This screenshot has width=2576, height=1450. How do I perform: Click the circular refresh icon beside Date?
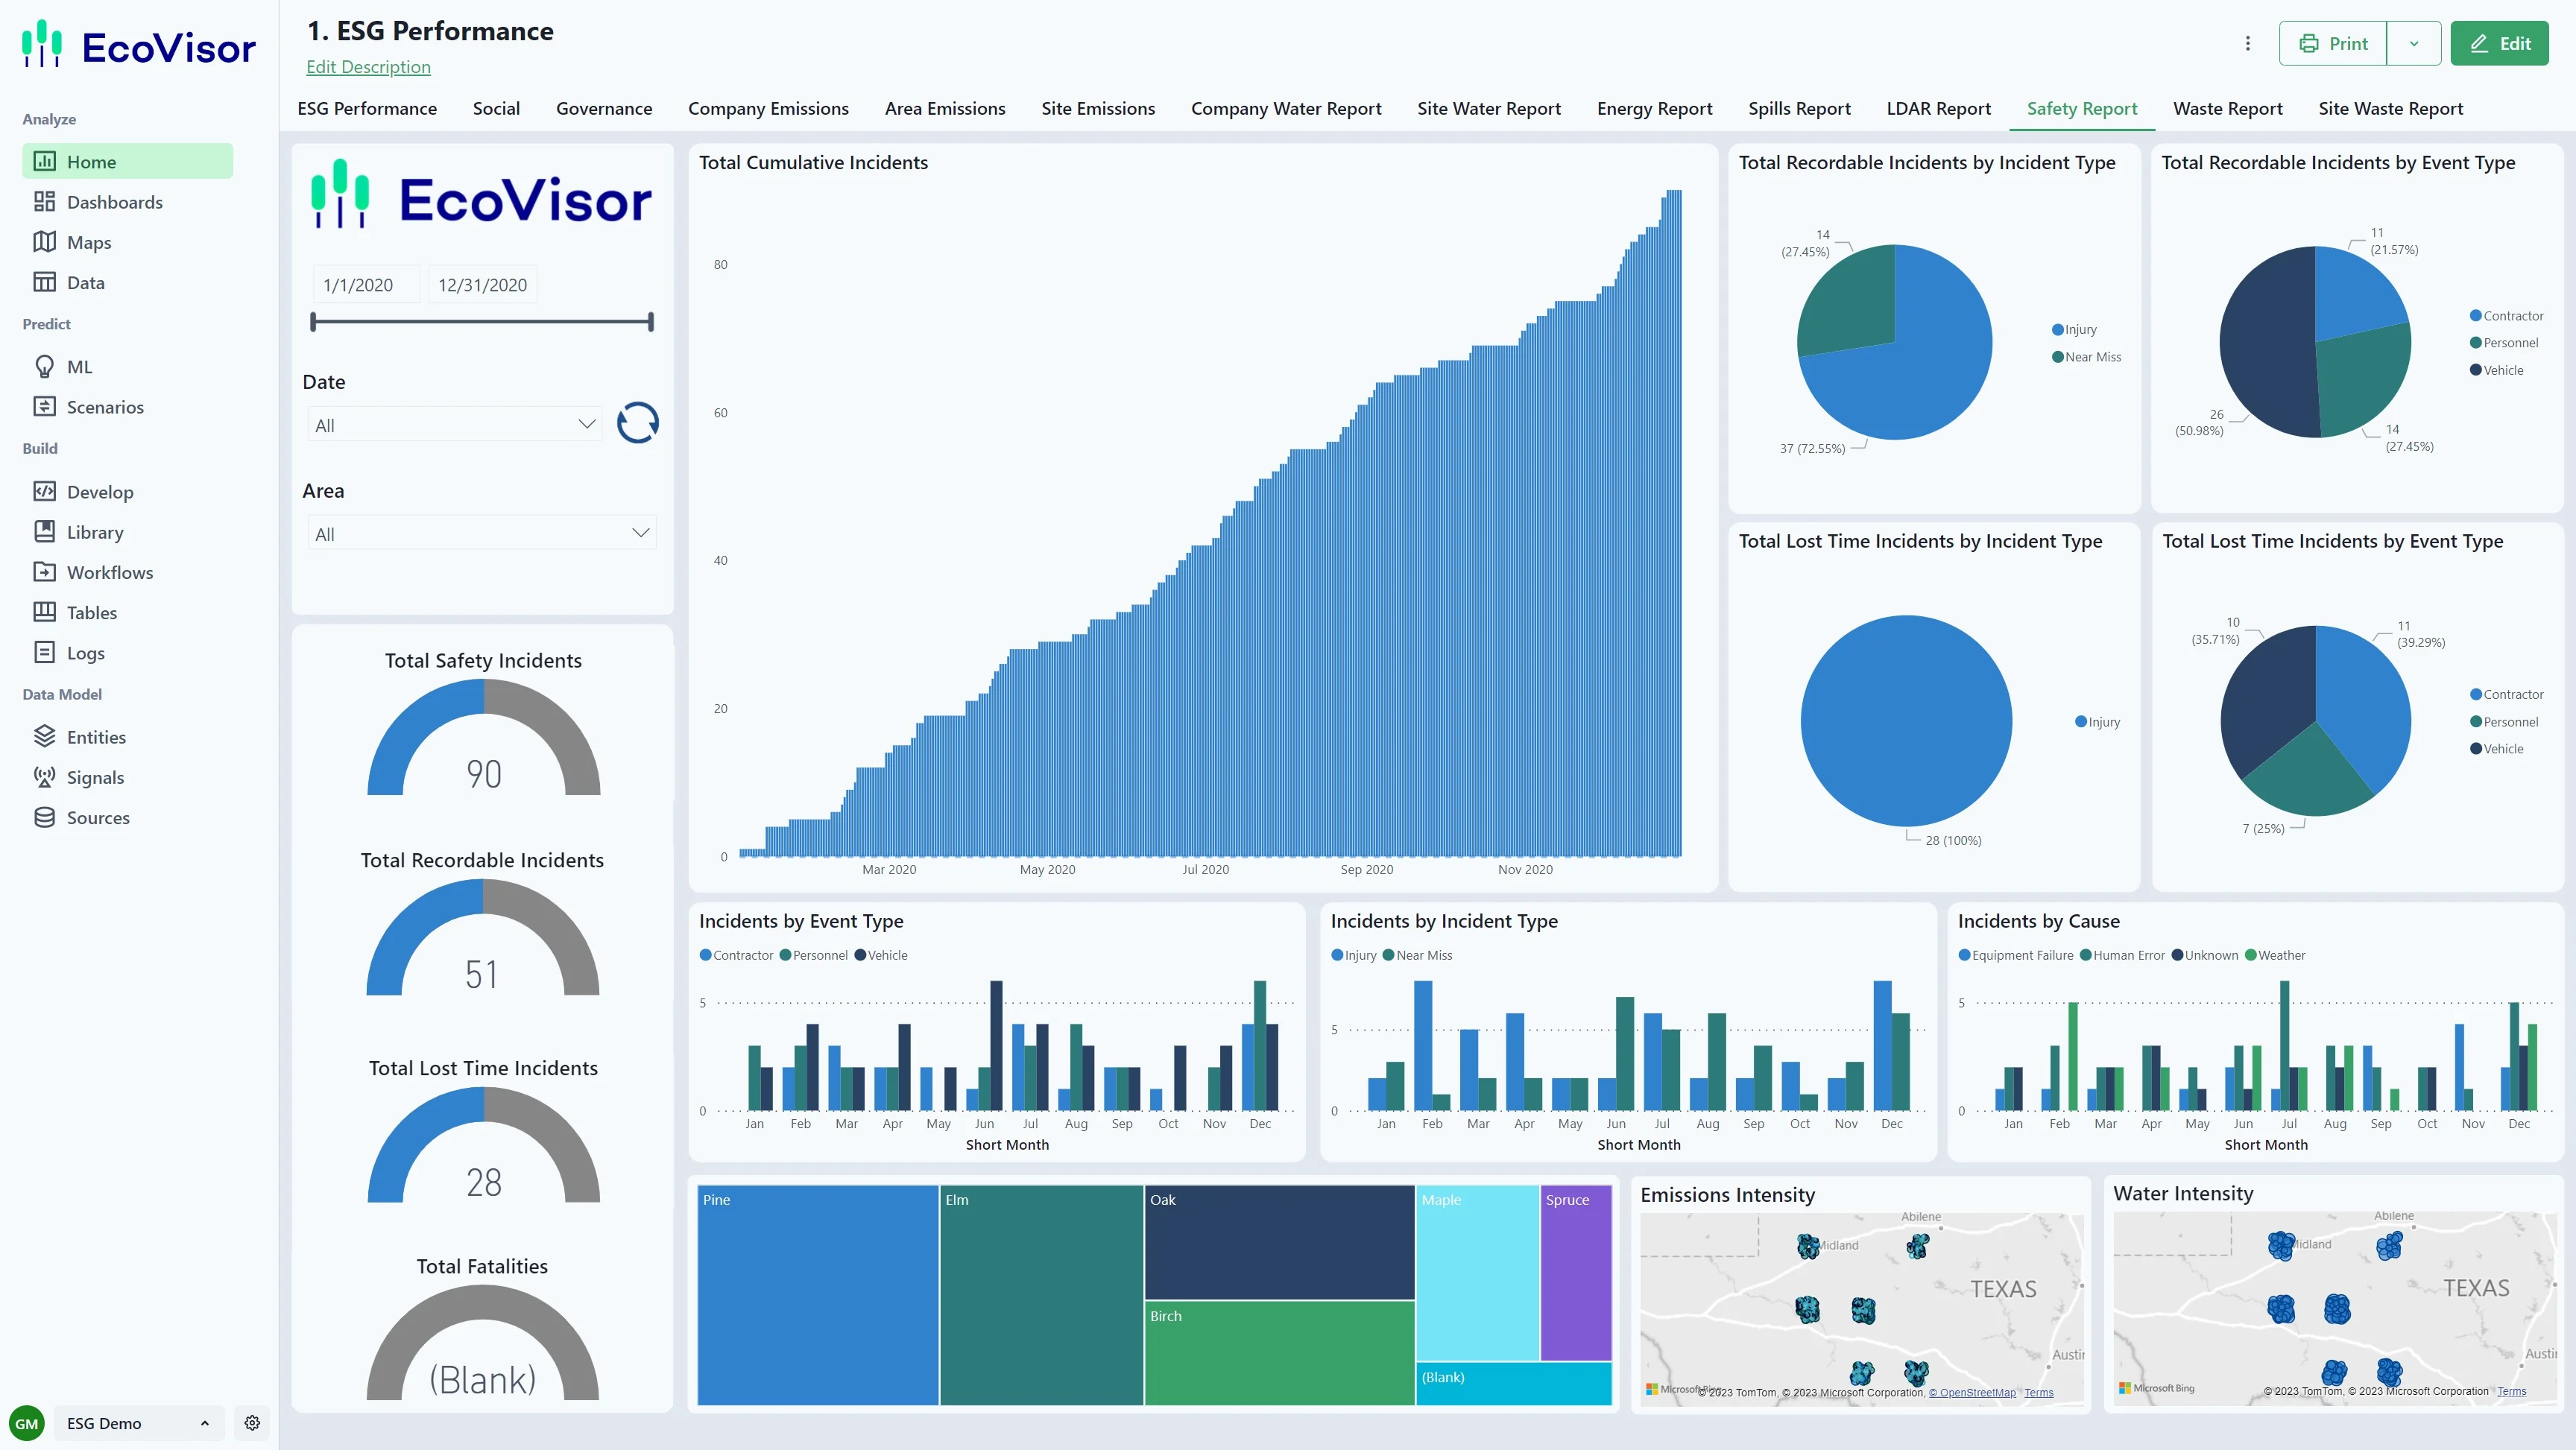[x=637, y=423]
